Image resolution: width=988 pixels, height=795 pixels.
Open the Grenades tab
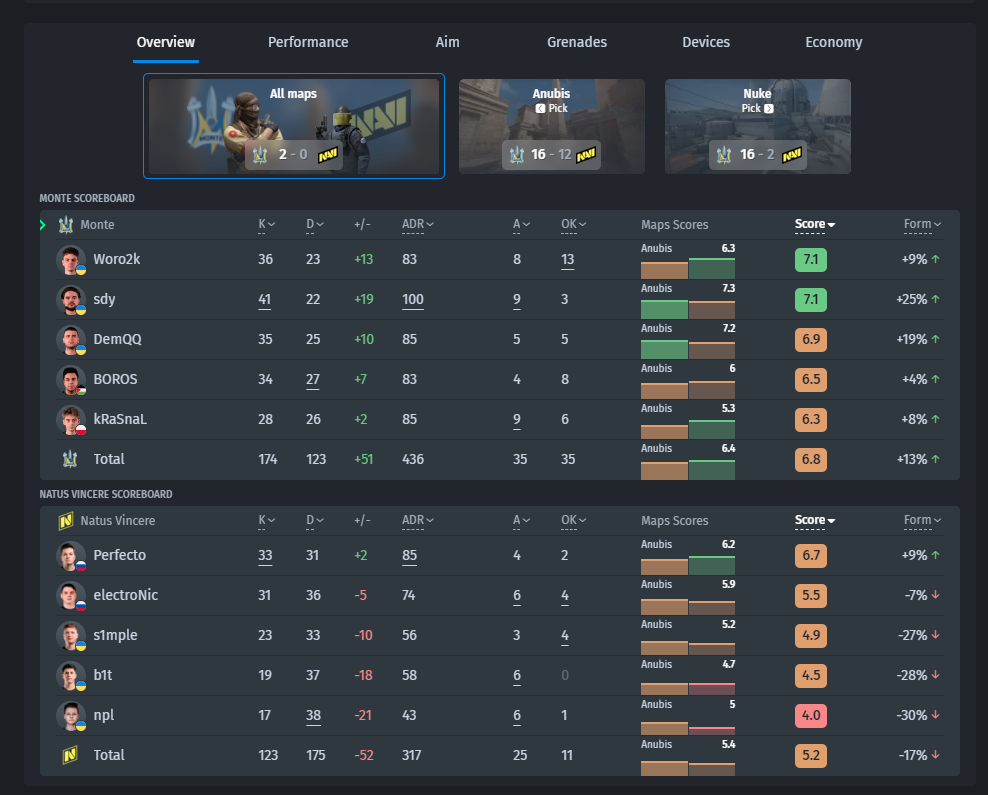pyautogui.click(x=577, y=42)
